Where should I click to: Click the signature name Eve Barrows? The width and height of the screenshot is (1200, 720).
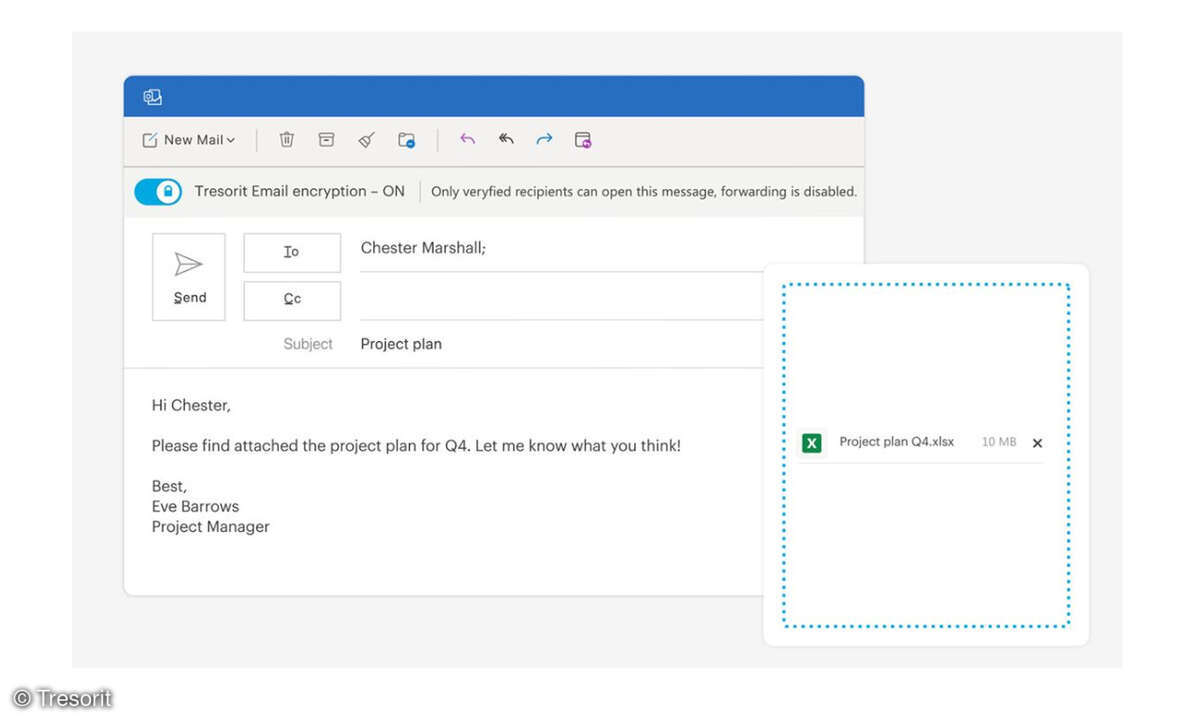click(x=195, y=506)
